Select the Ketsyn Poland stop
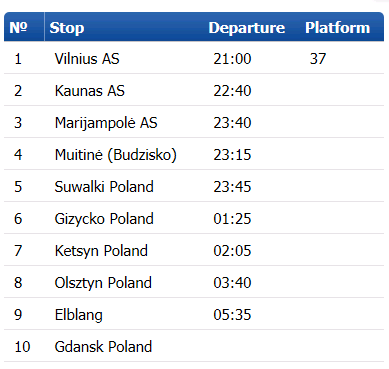The width and height of the screenshot is (389, 369). tap(101, 251)
